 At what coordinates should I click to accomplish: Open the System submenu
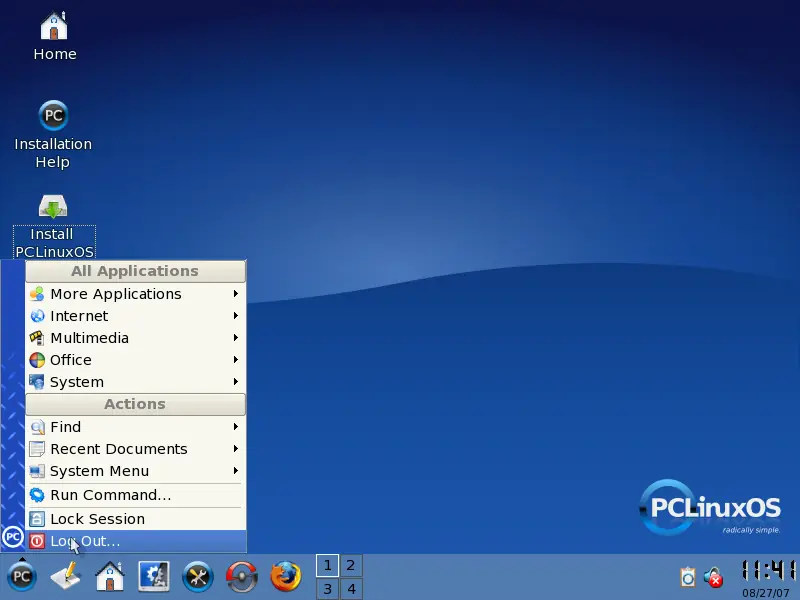click(136, 382)
